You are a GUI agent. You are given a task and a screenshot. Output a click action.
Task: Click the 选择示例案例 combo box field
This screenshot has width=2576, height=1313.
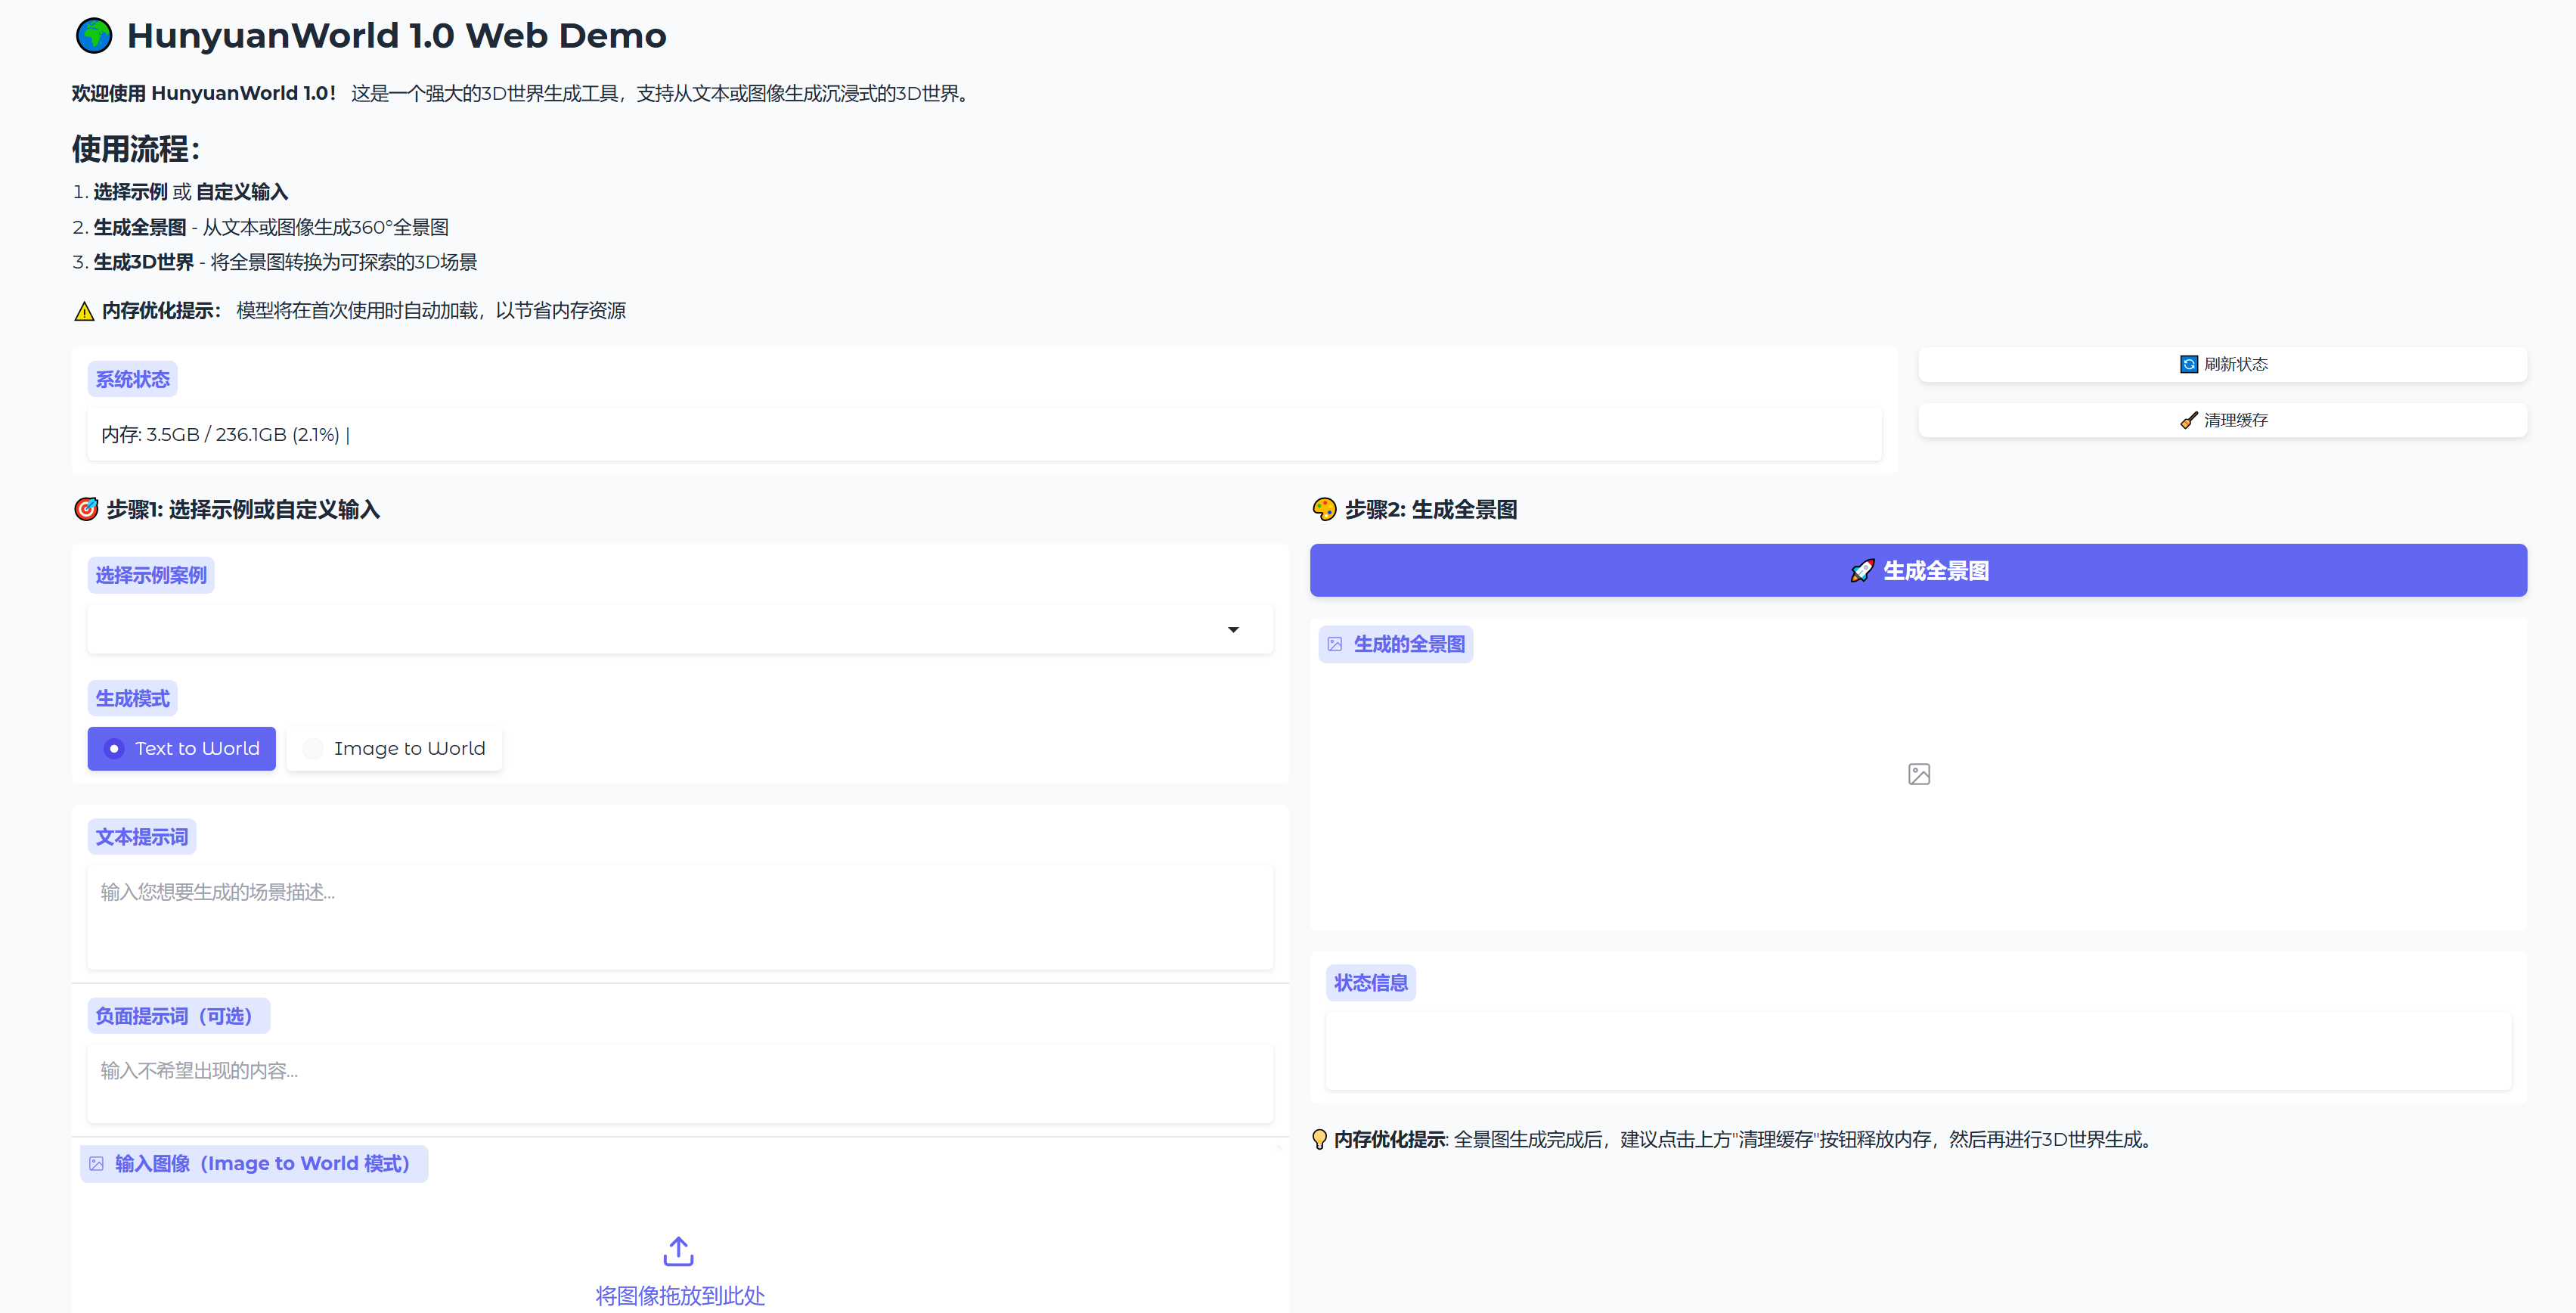click(680, 629)
